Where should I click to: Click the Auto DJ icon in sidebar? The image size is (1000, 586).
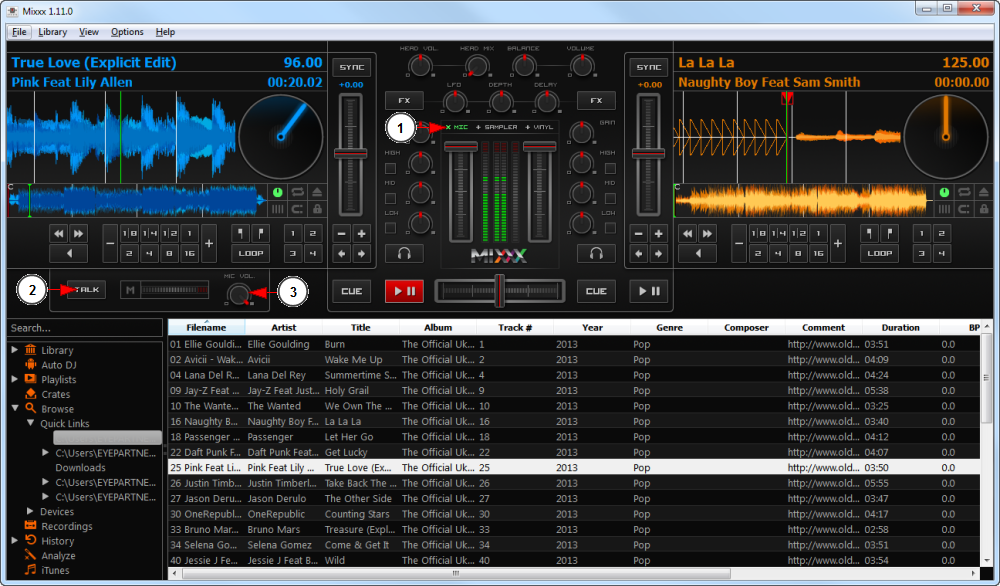pos(31,365)
